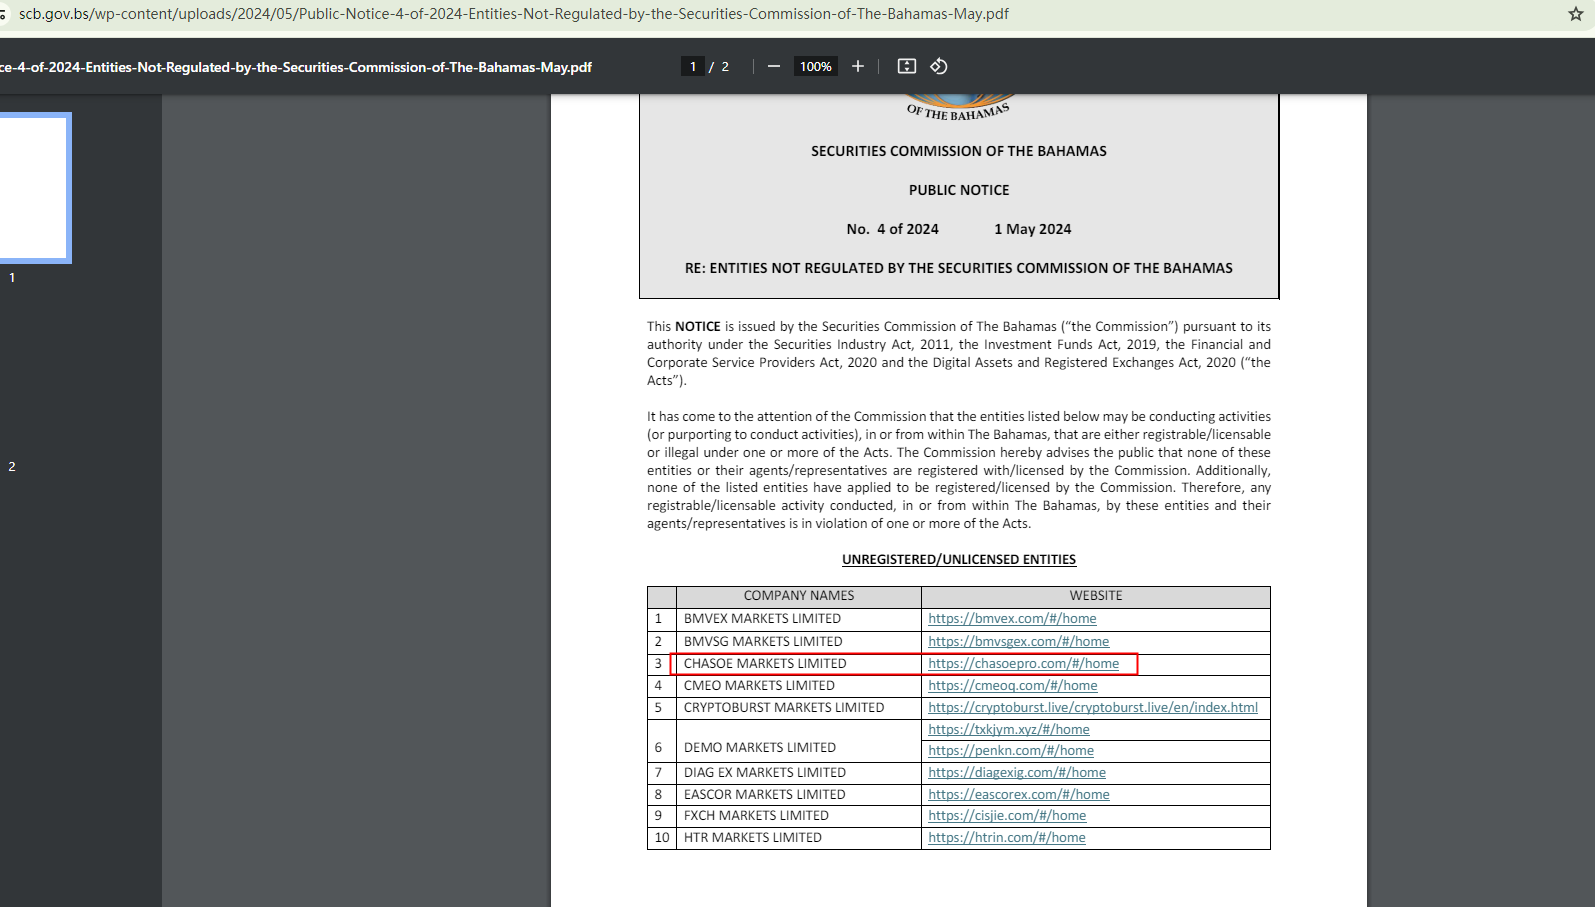Screen dimensions: 1595x907
Task: Click the zoom out minus icon
Action: click(x=773, y=66)
